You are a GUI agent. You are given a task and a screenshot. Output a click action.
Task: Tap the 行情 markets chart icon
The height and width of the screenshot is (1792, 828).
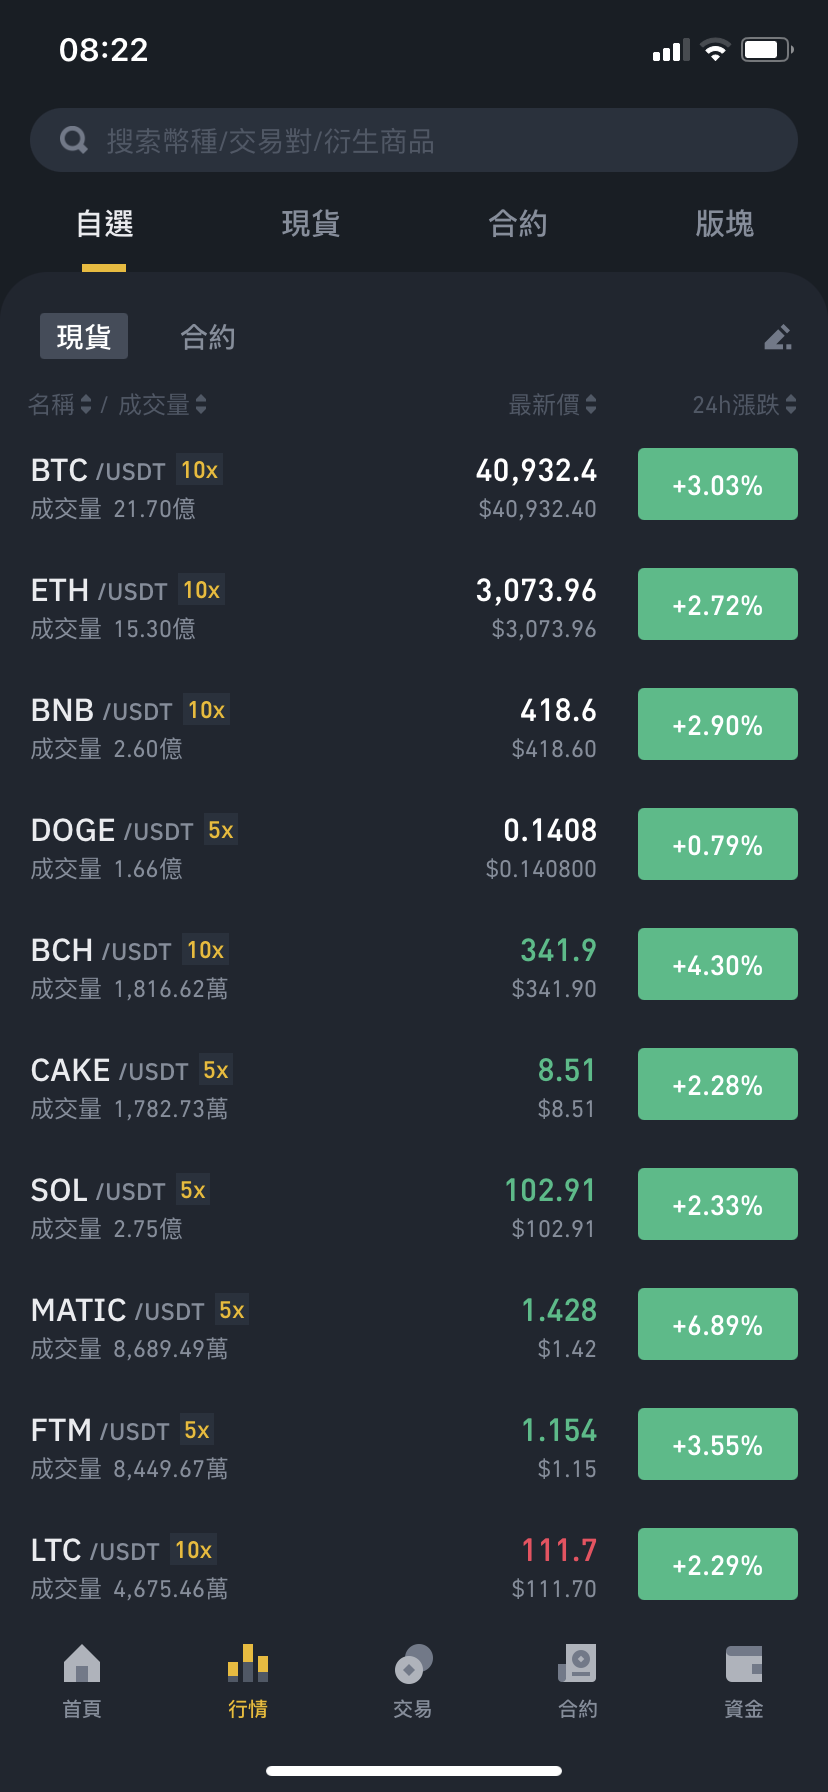pyautogui.click(x=248, y=1664)
